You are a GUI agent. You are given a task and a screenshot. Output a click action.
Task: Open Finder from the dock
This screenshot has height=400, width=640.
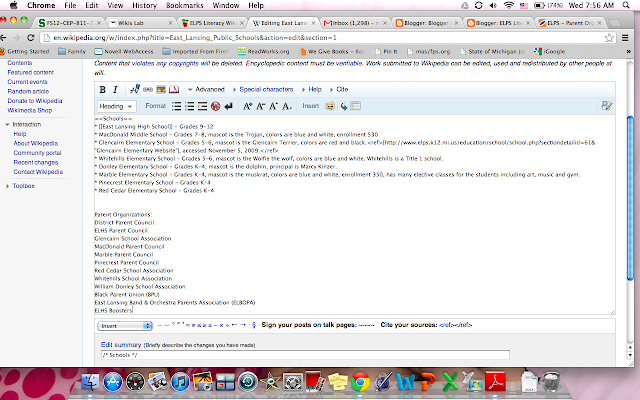click(90, 383)
